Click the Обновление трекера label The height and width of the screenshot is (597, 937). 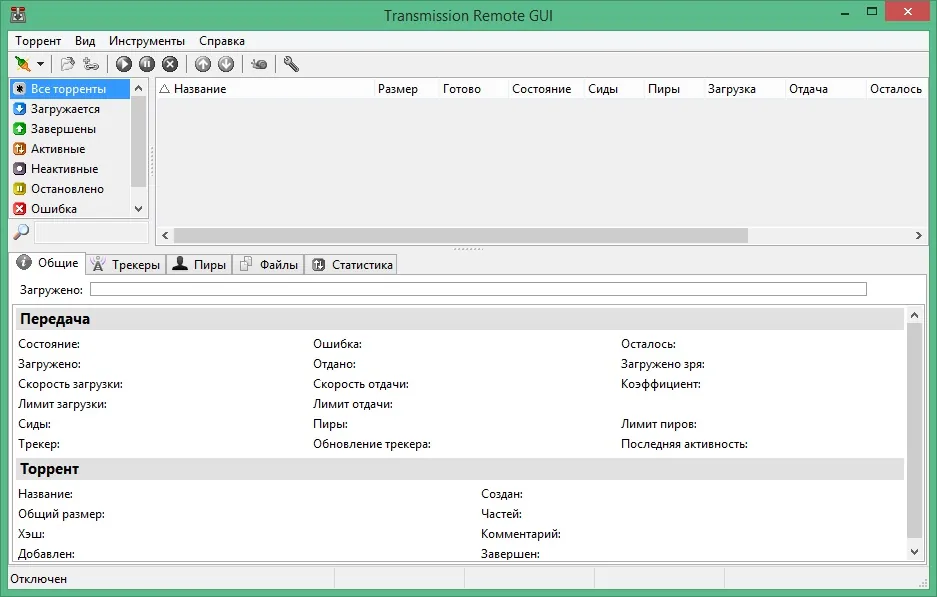[x=372, y=444]
